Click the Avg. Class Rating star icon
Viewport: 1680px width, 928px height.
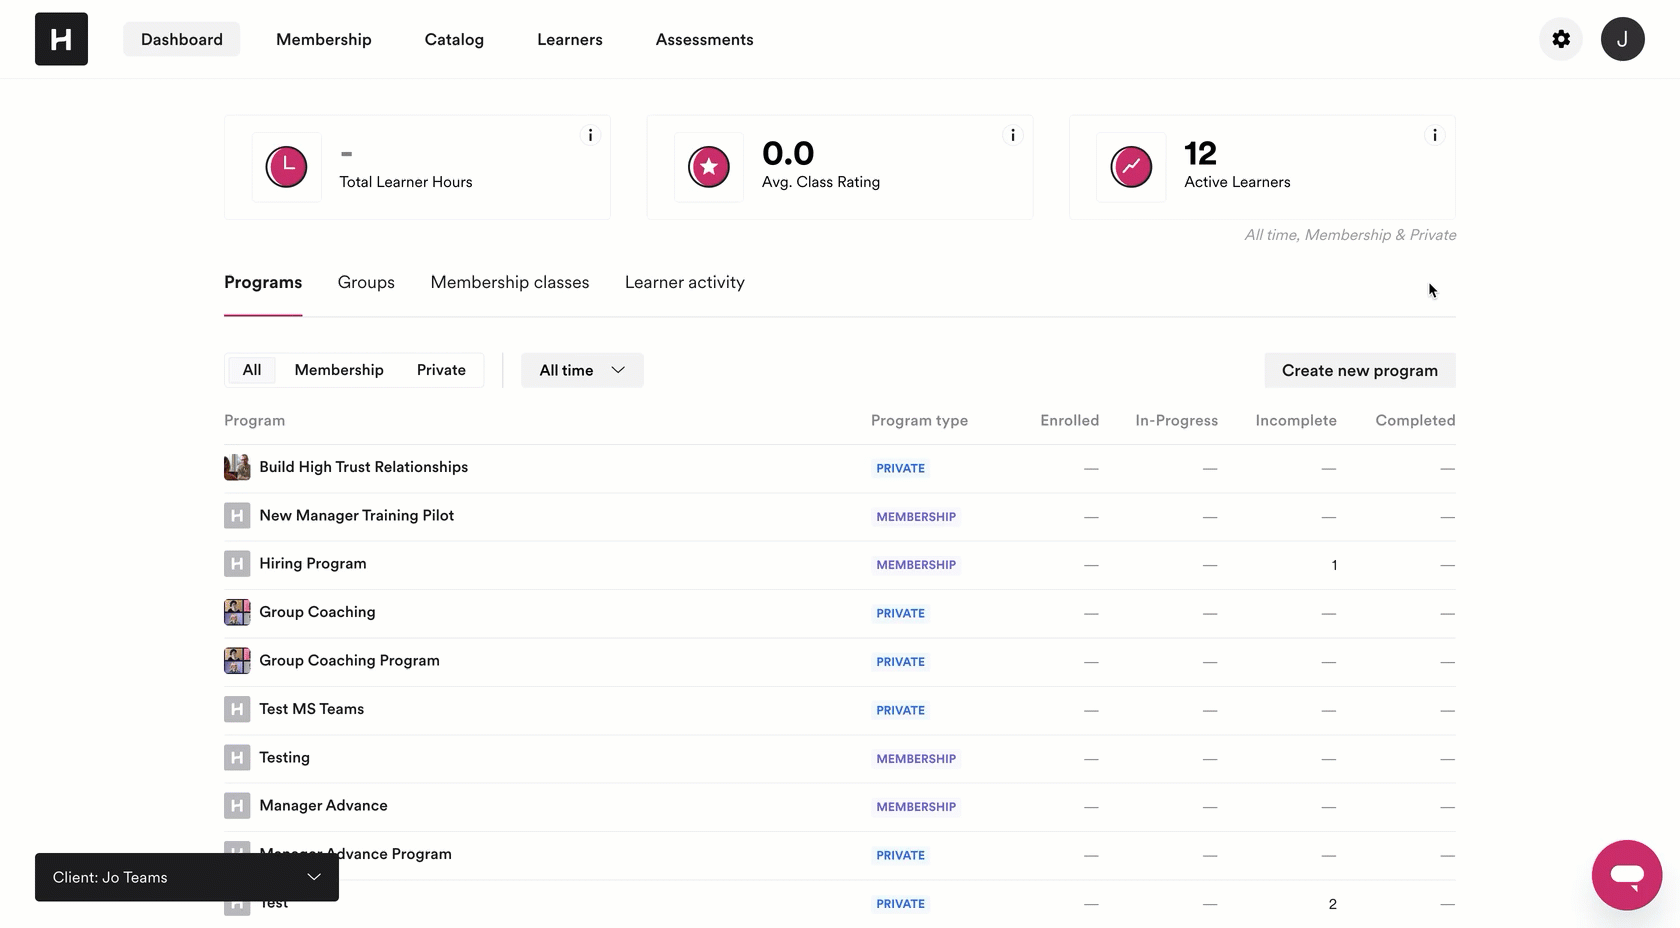[x=709, y=167]
